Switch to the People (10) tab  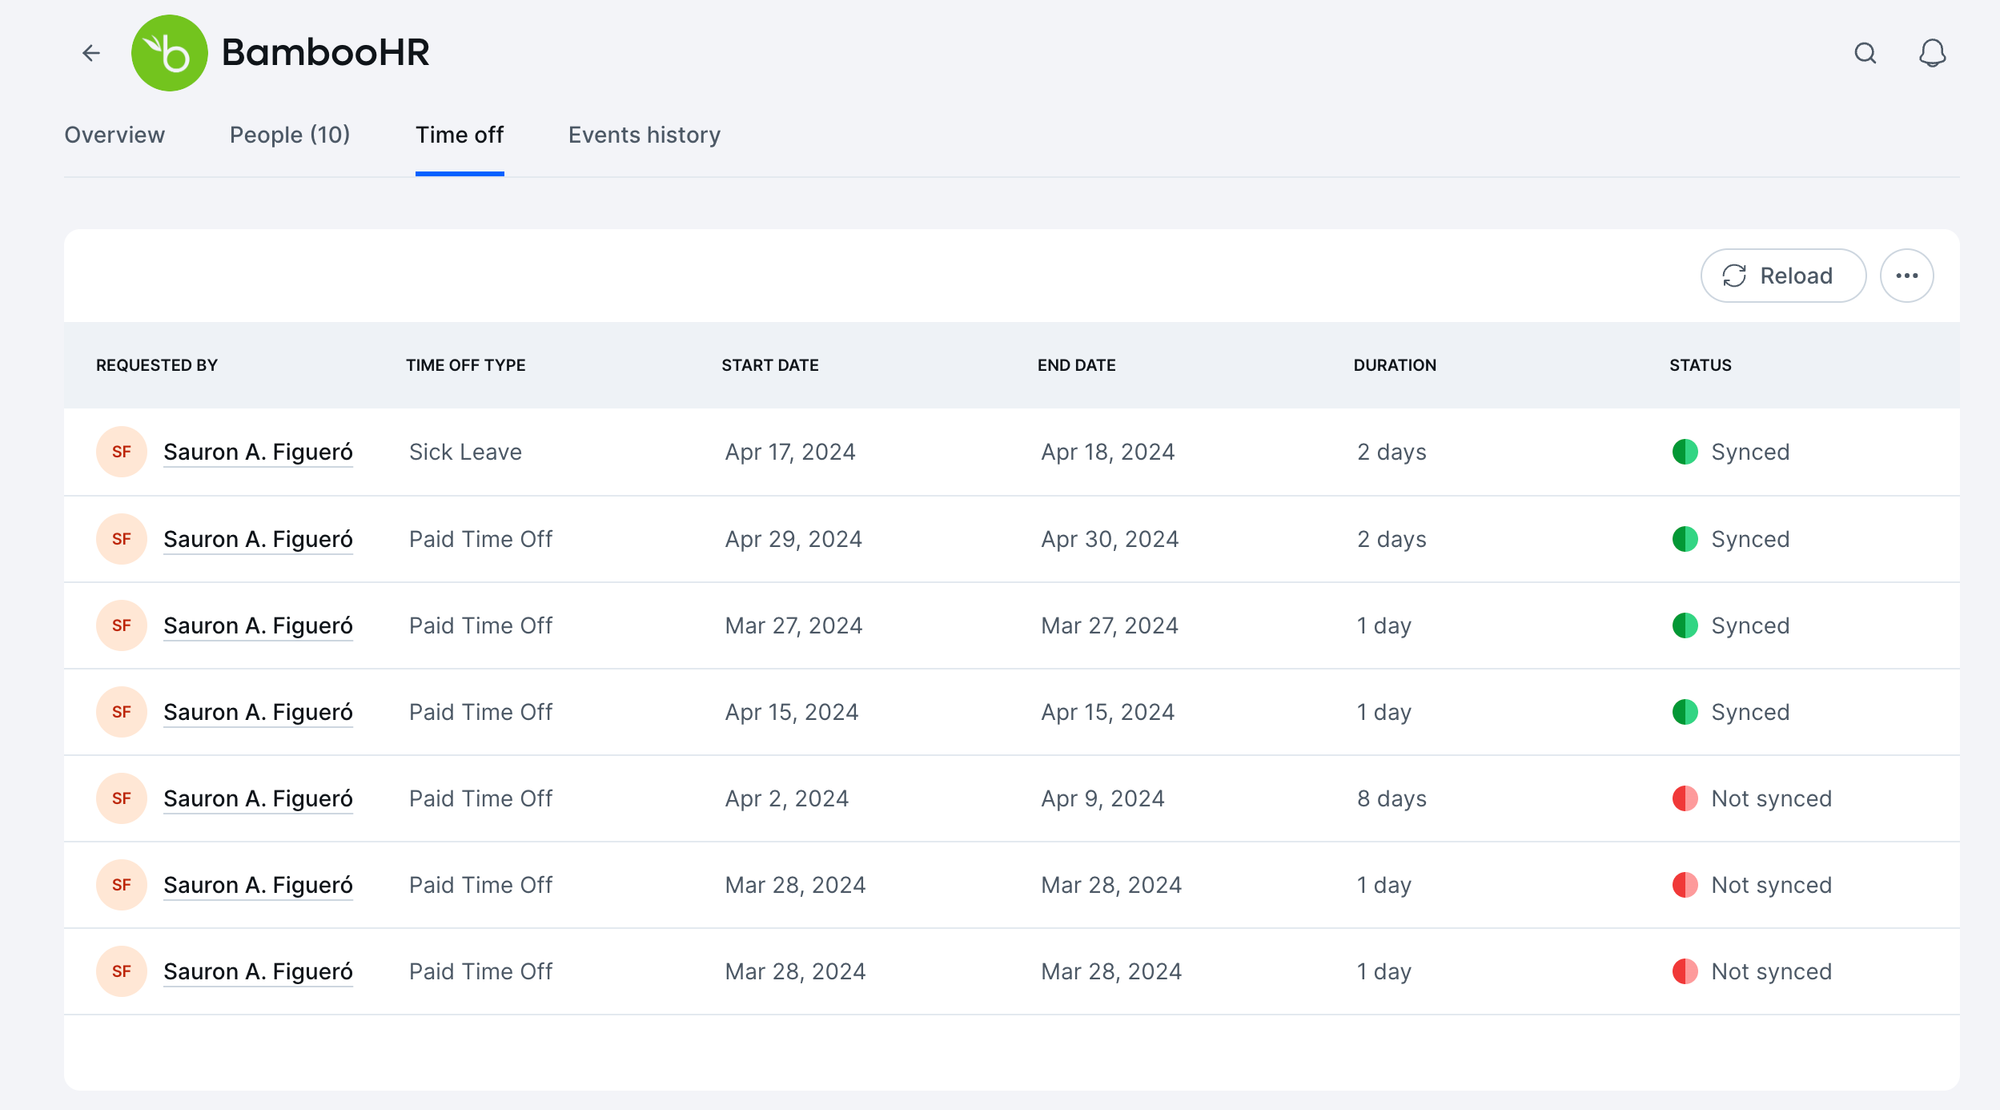coord(290,135)
